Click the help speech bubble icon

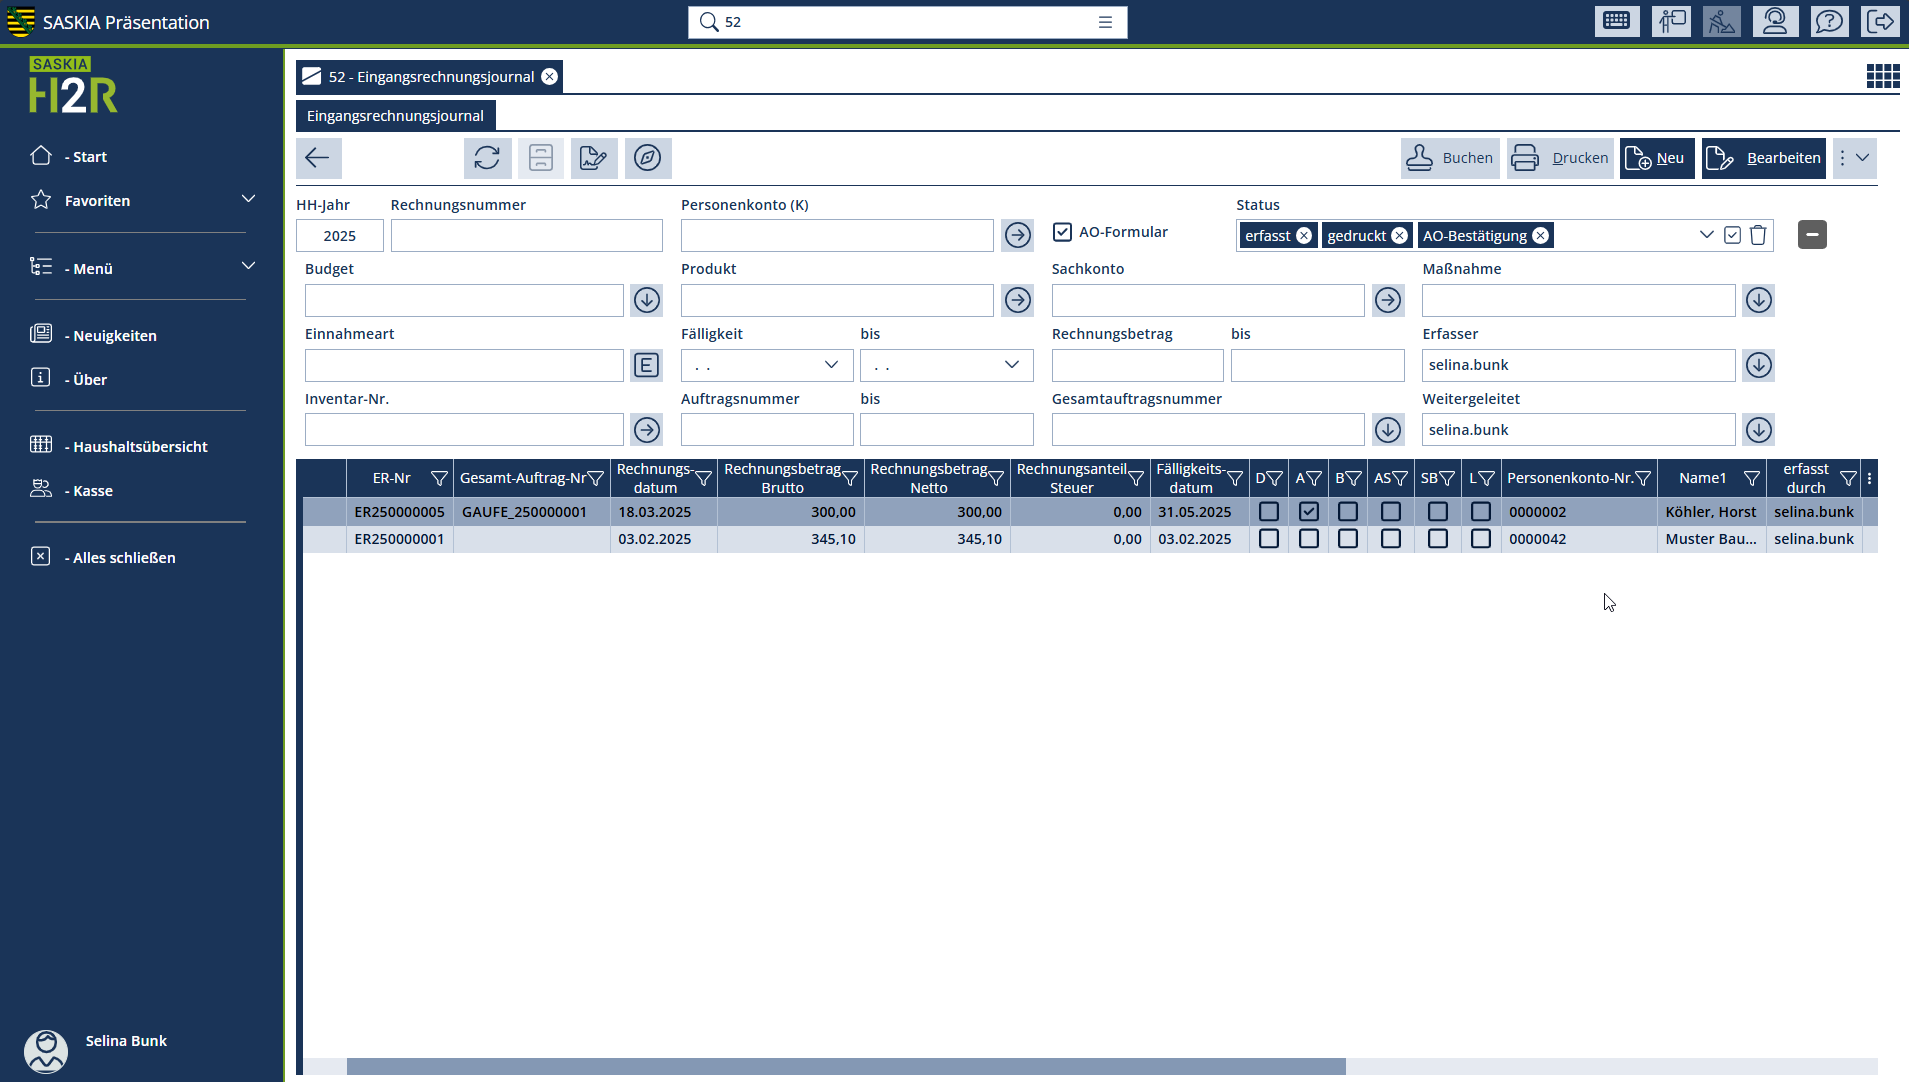pyautogui.click(x=1829, y=22)
